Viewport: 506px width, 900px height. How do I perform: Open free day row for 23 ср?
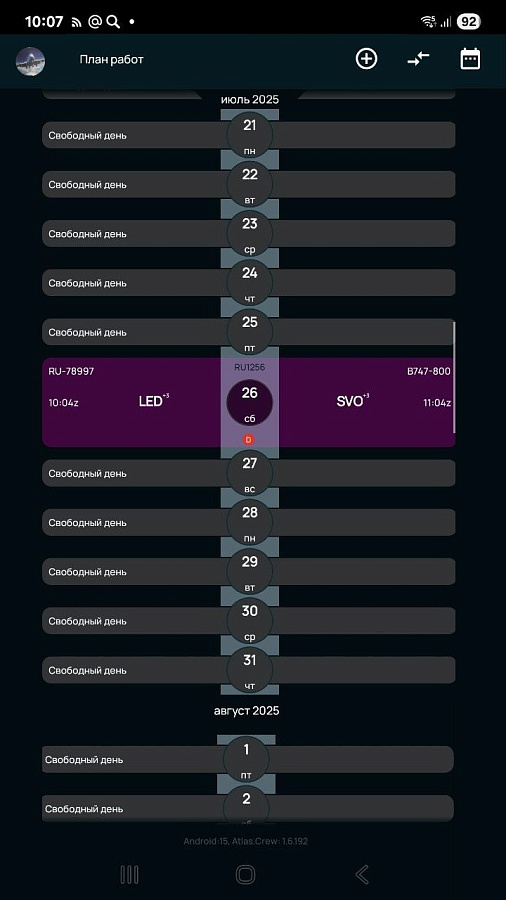point(248,234)
